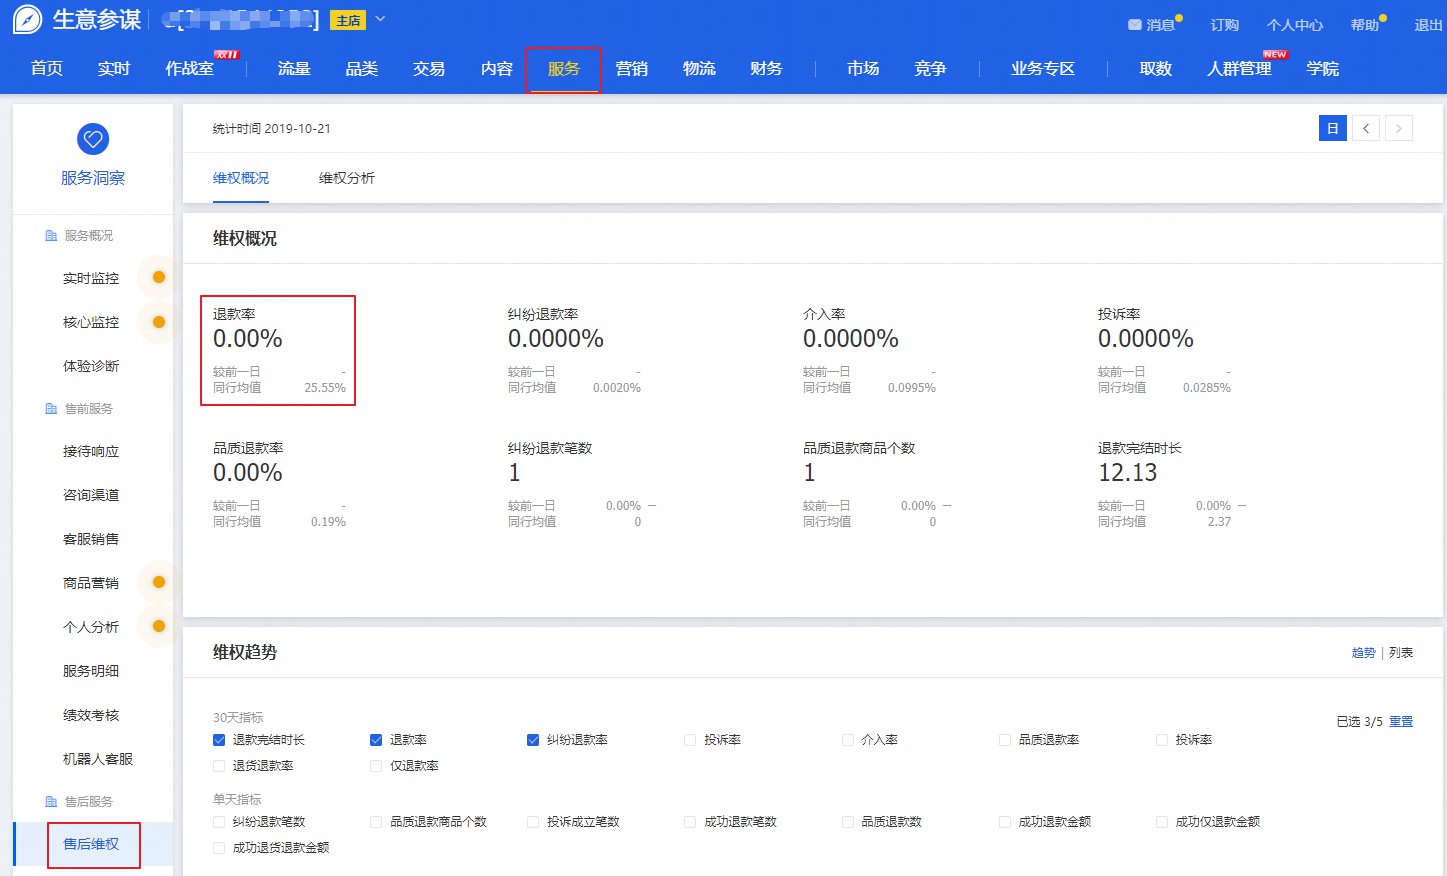Uncheck the 退款完结时长 checkbox

tap(219, 740)
